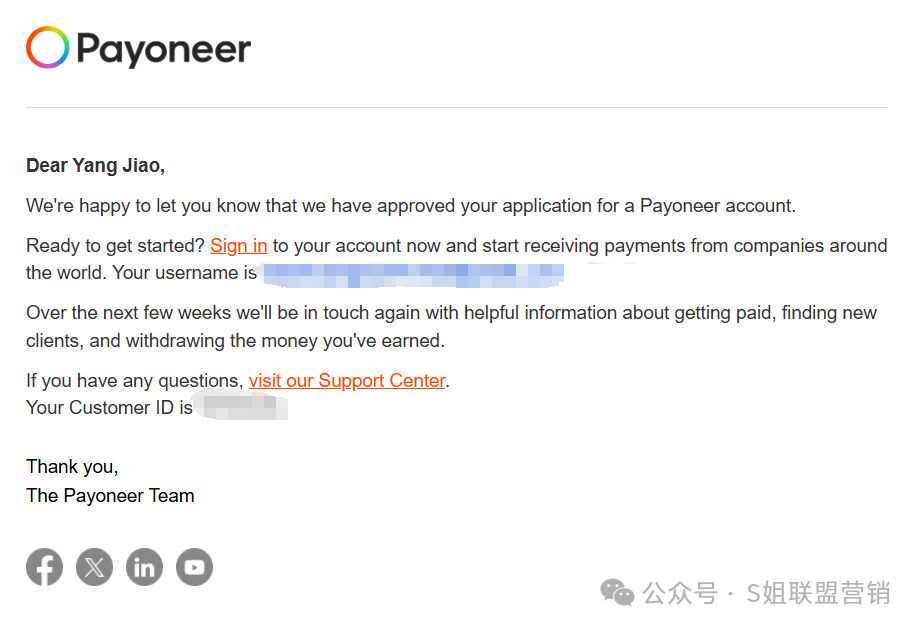Image resolution: width=920 pixels, height=630 pixels.
Task: Open the "visit our Support Center" link
Action: click(347, 381)
